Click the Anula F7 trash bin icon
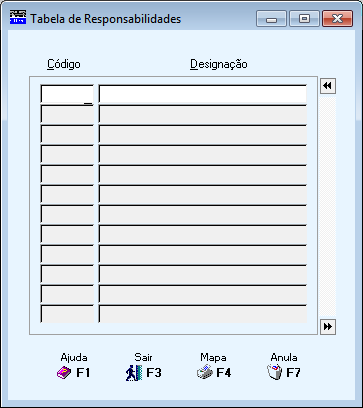Screen dimensions: 363x408 coord(275,372)
